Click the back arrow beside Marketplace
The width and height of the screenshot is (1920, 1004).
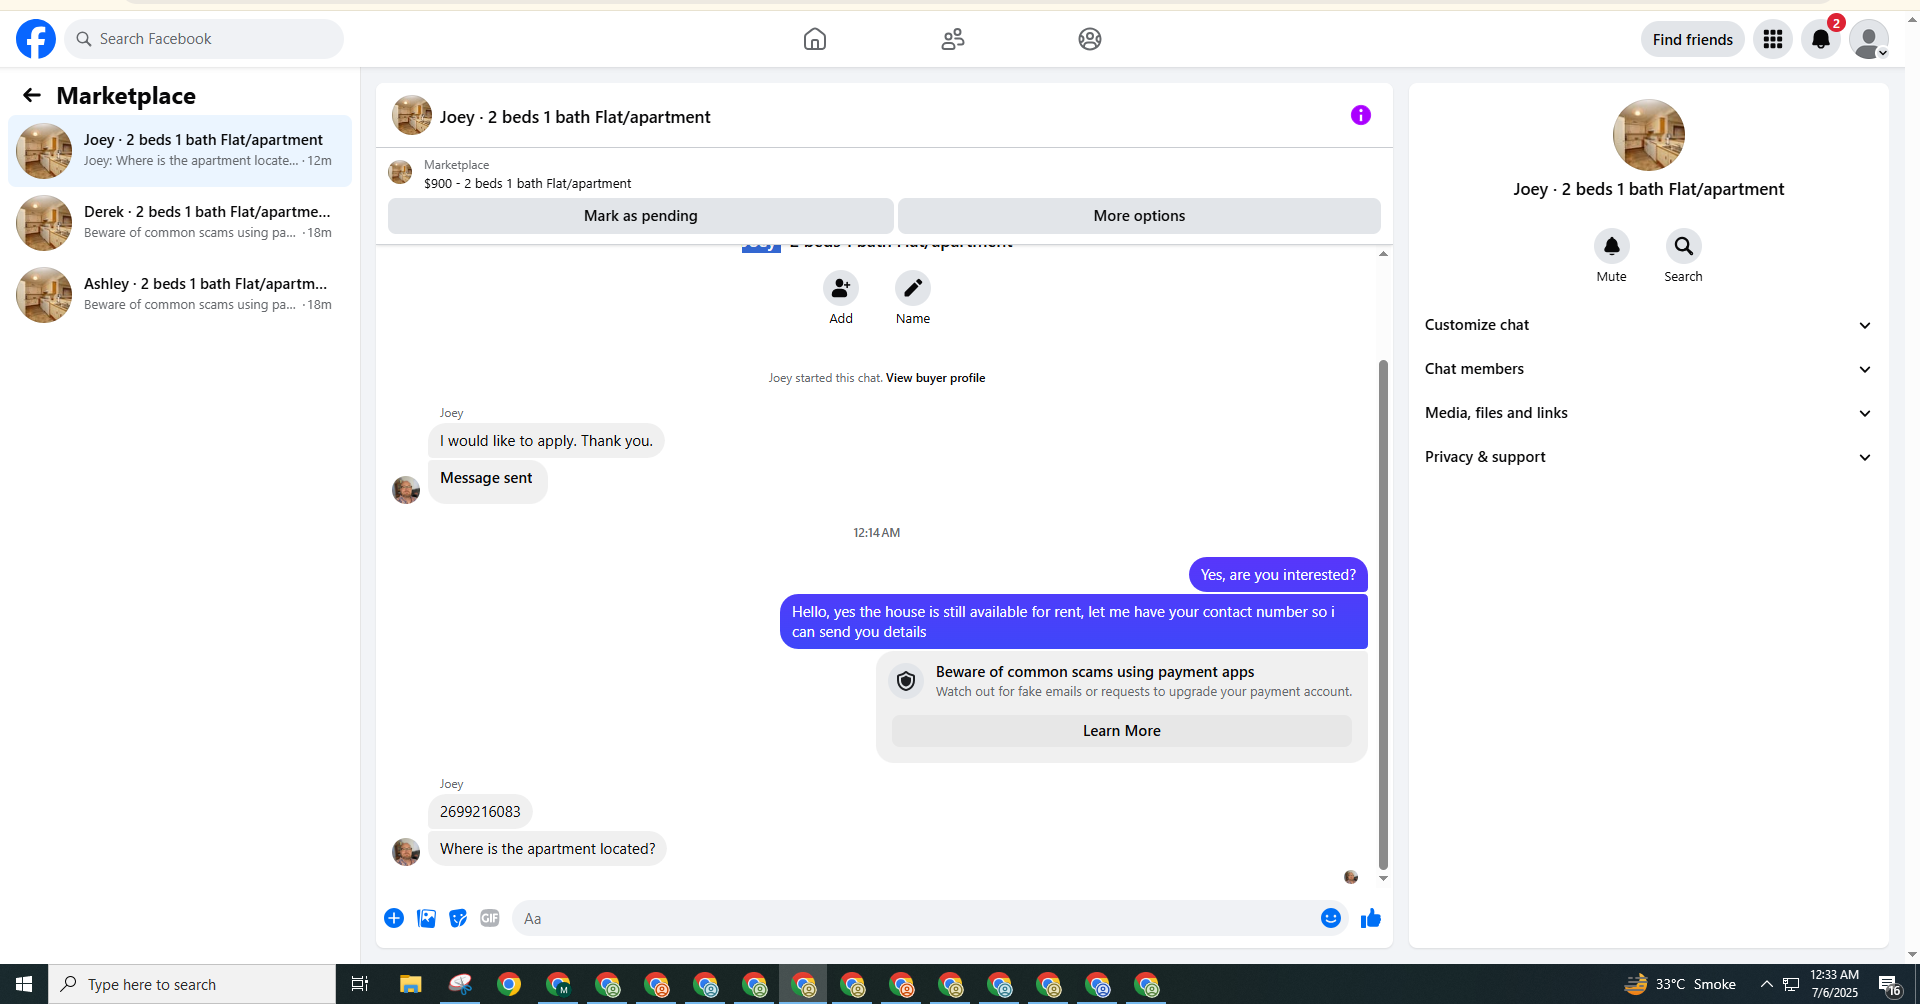[32, 95]
